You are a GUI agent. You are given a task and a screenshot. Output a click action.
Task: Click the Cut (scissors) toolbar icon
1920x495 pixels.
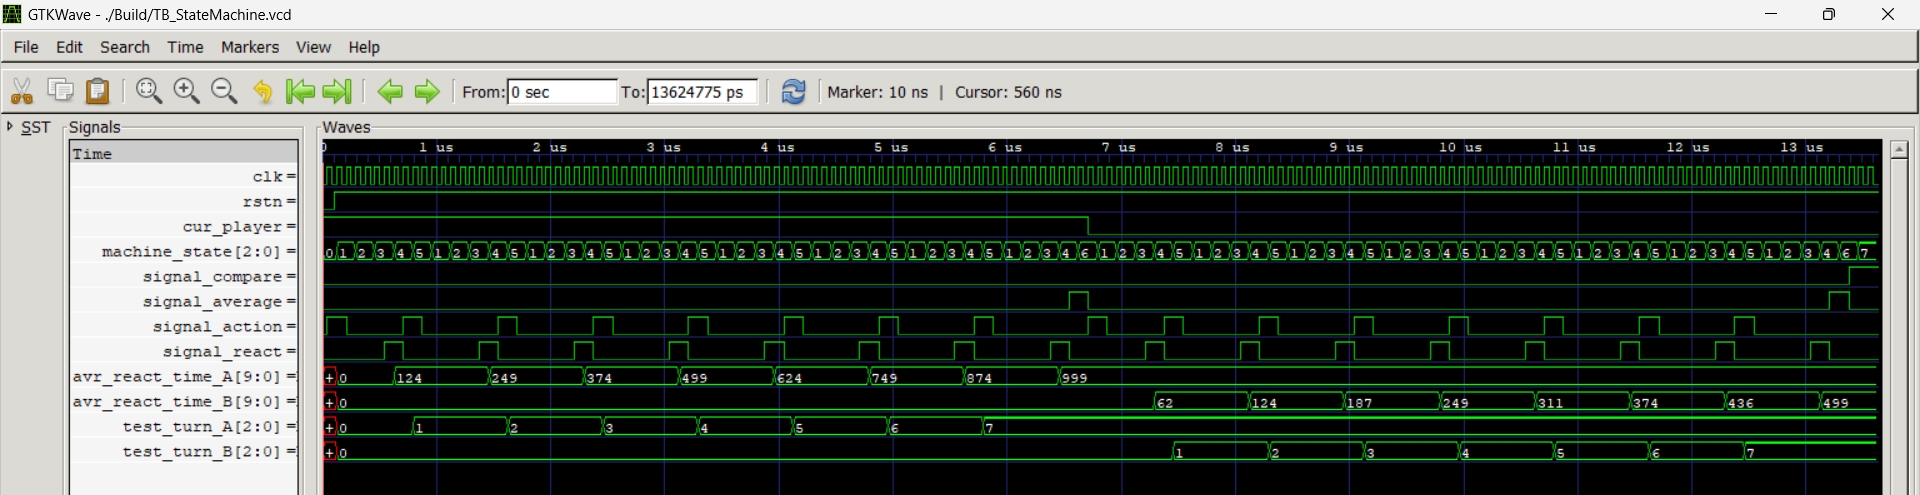[x=22, y=91]
